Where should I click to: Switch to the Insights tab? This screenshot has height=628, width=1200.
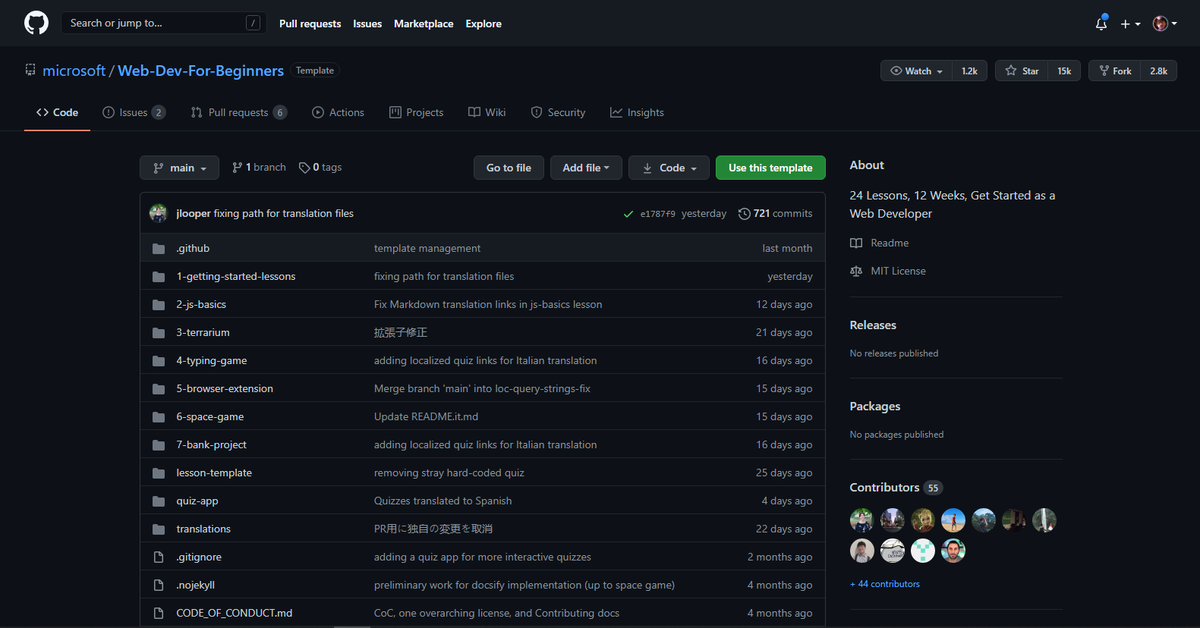pyautogui.click(x=637, y=112)
